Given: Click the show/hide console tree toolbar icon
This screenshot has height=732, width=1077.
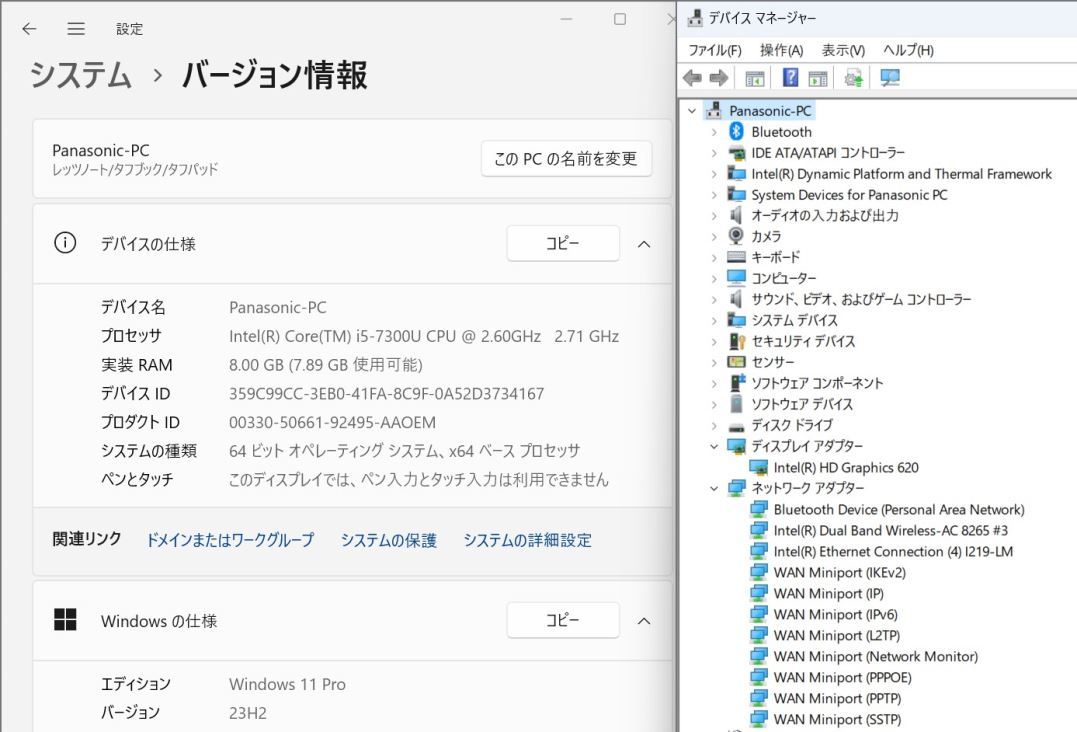Looking at the screenshot, I should click(755, 78).
